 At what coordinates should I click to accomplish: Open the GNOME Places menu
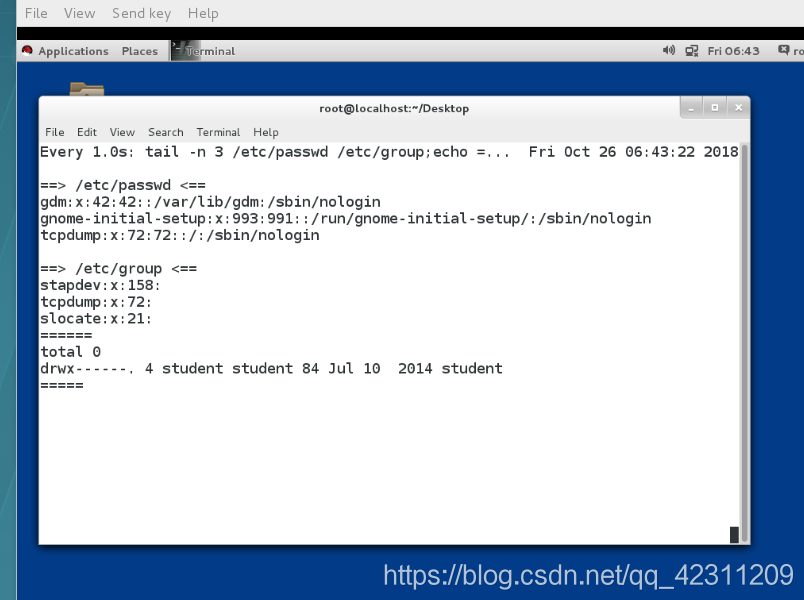tap(139, 51)
